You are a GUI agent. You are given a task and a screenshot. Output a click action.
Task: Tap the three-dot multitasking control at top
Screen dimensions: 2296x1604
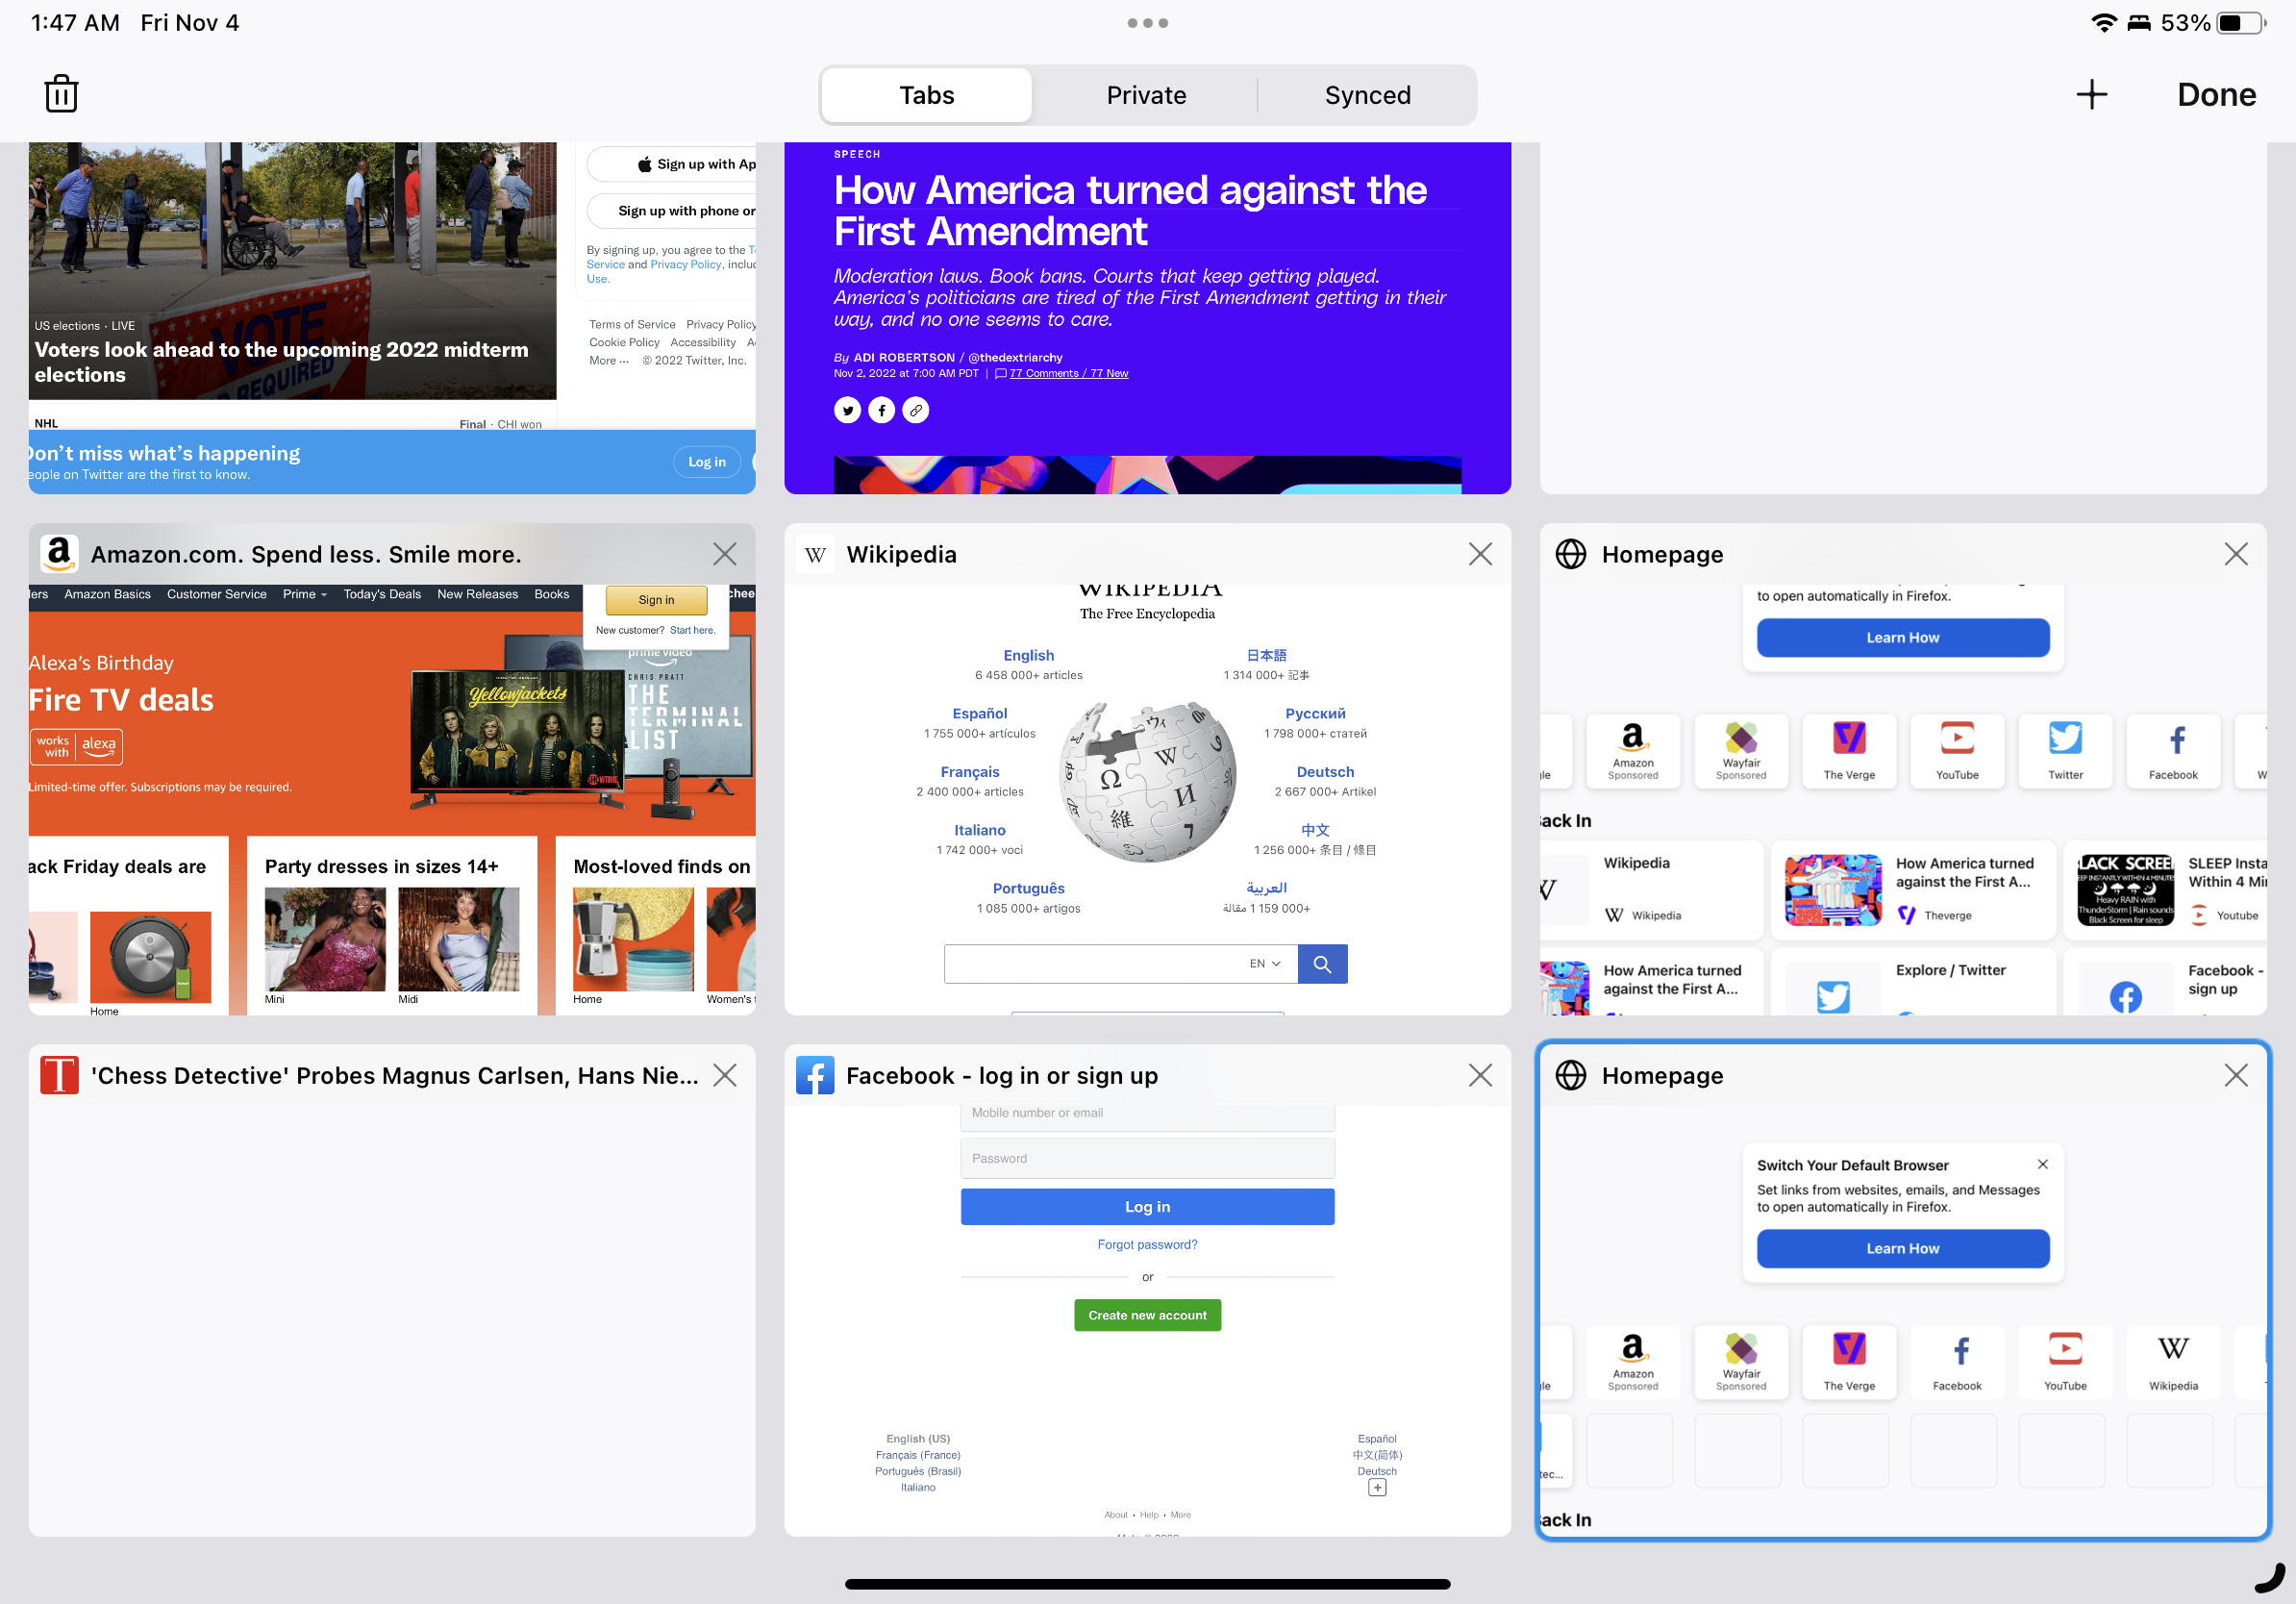(1147, 23)
